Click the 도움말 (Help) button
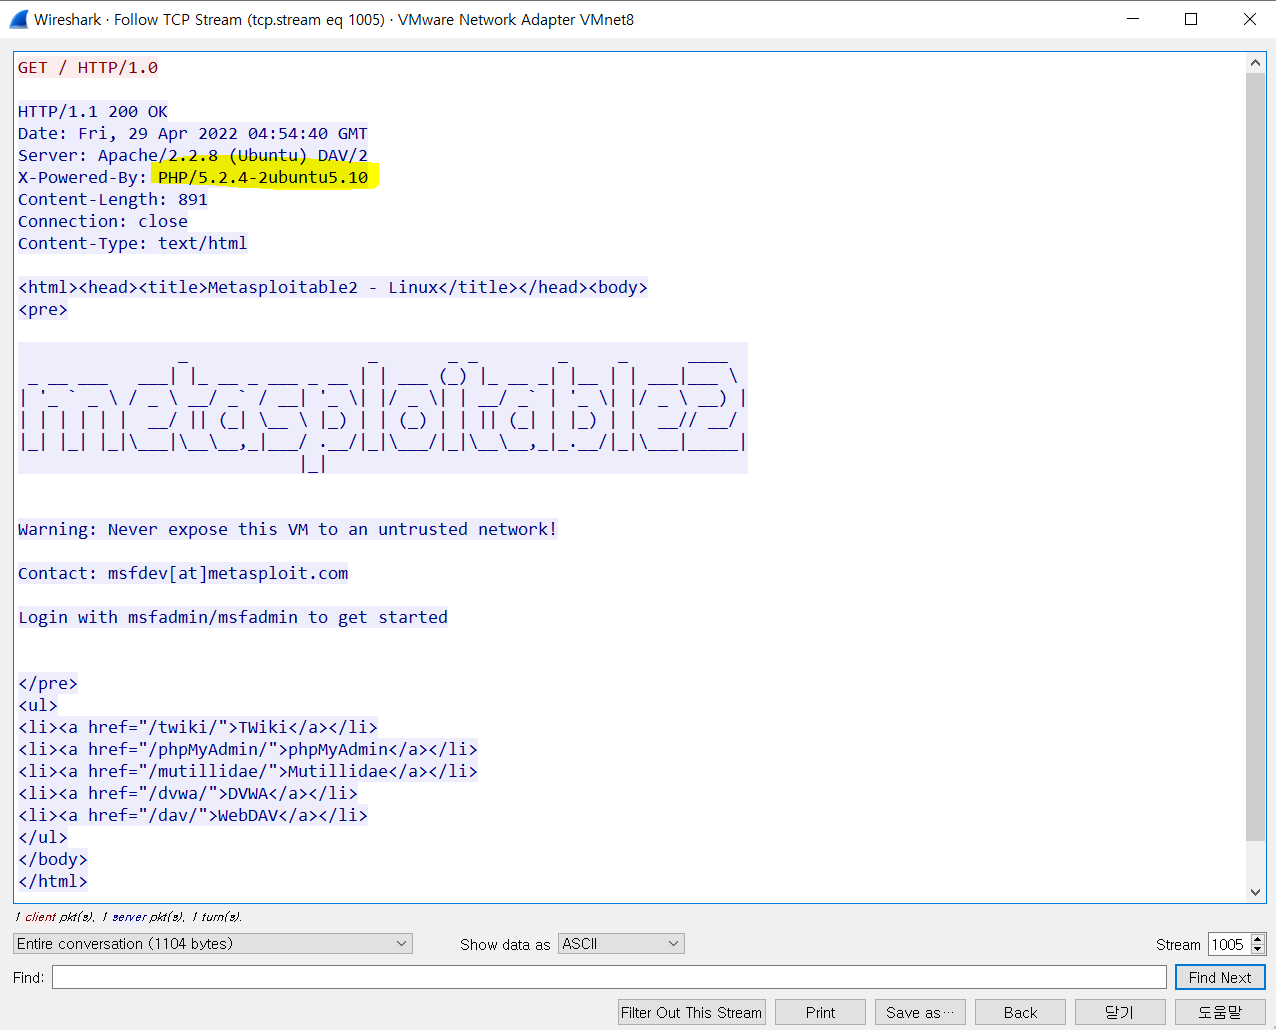The height and width of the screenshot is (1030, 1276). (x=1220, y=1012)
